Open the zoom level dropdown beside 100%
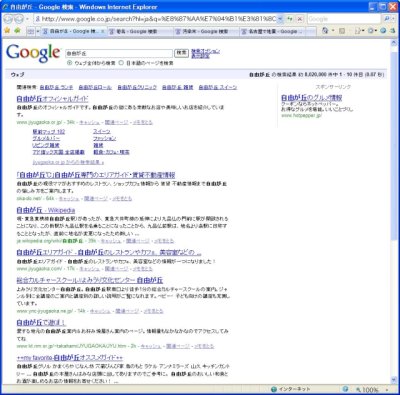This screenshot has height=395, width=400. coord(387,389)
